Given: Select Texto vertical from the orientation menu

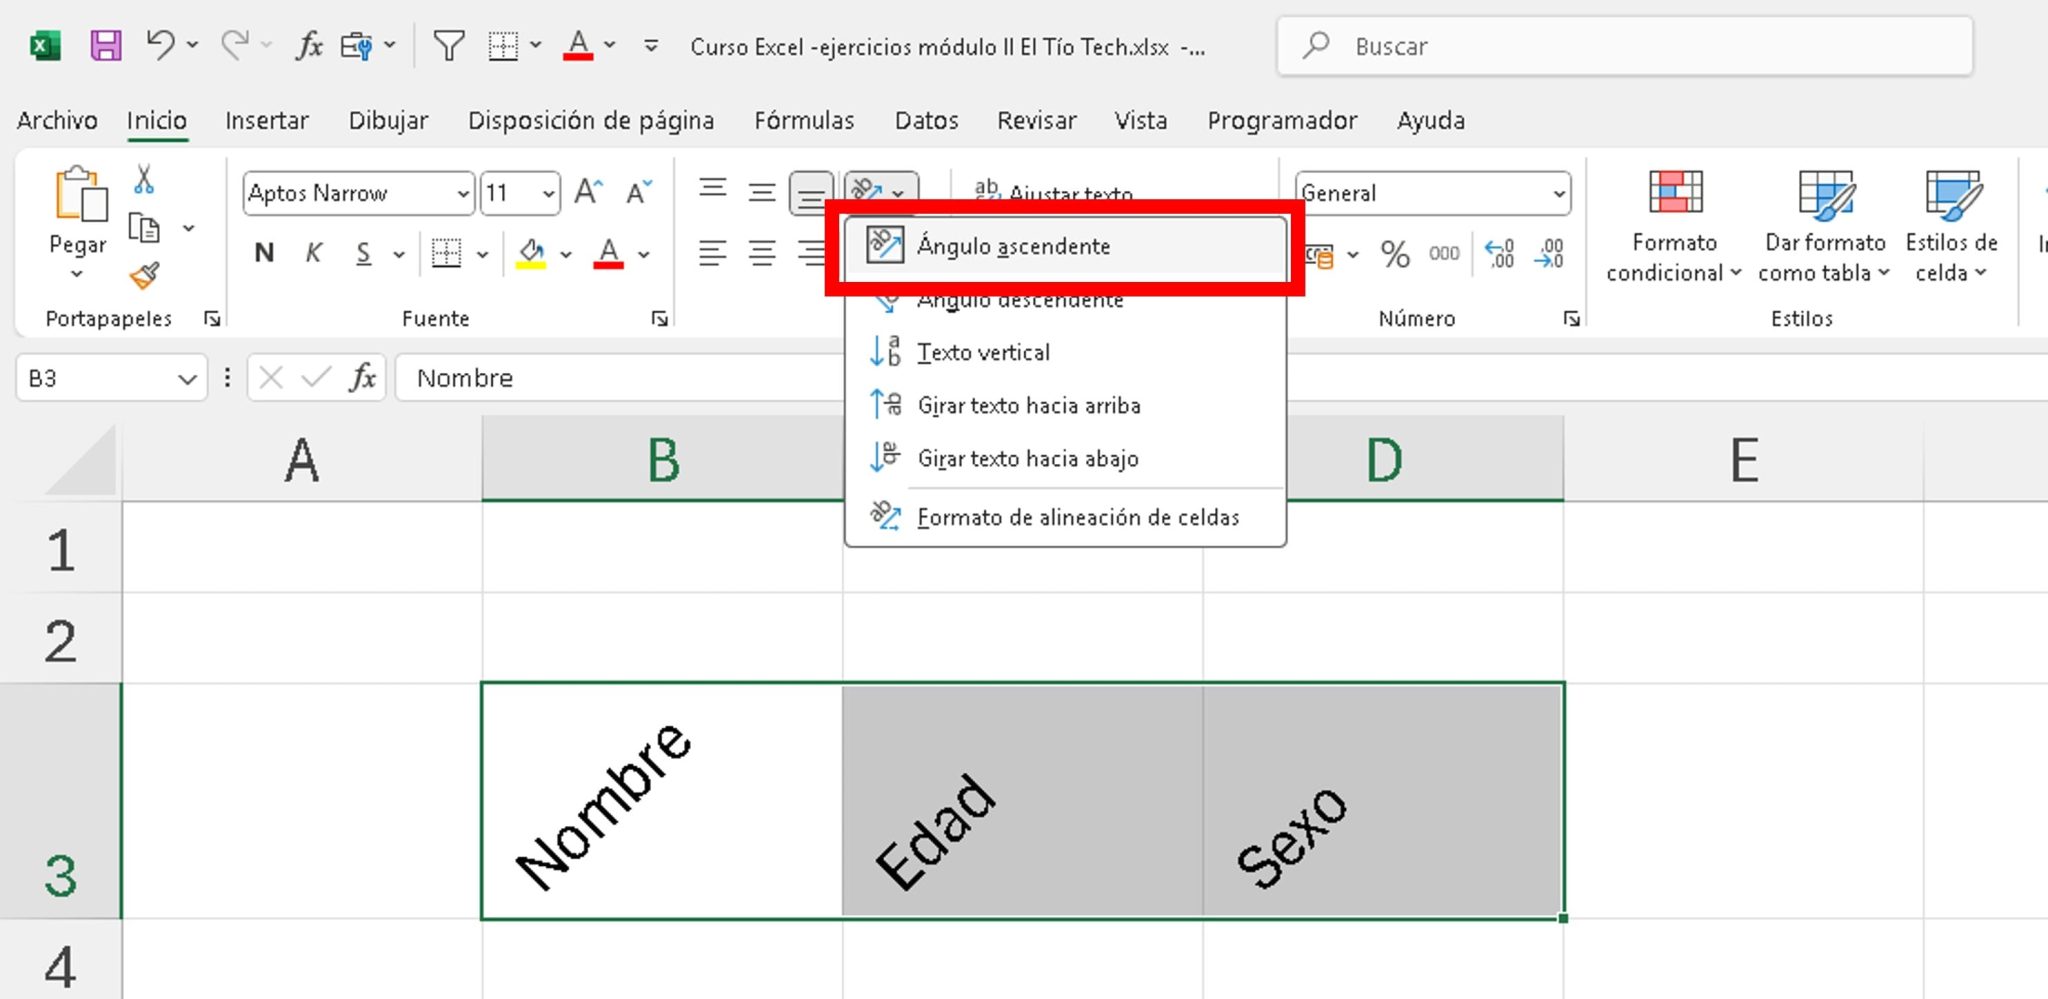Looking at the screenshot, I should (984, 352).
